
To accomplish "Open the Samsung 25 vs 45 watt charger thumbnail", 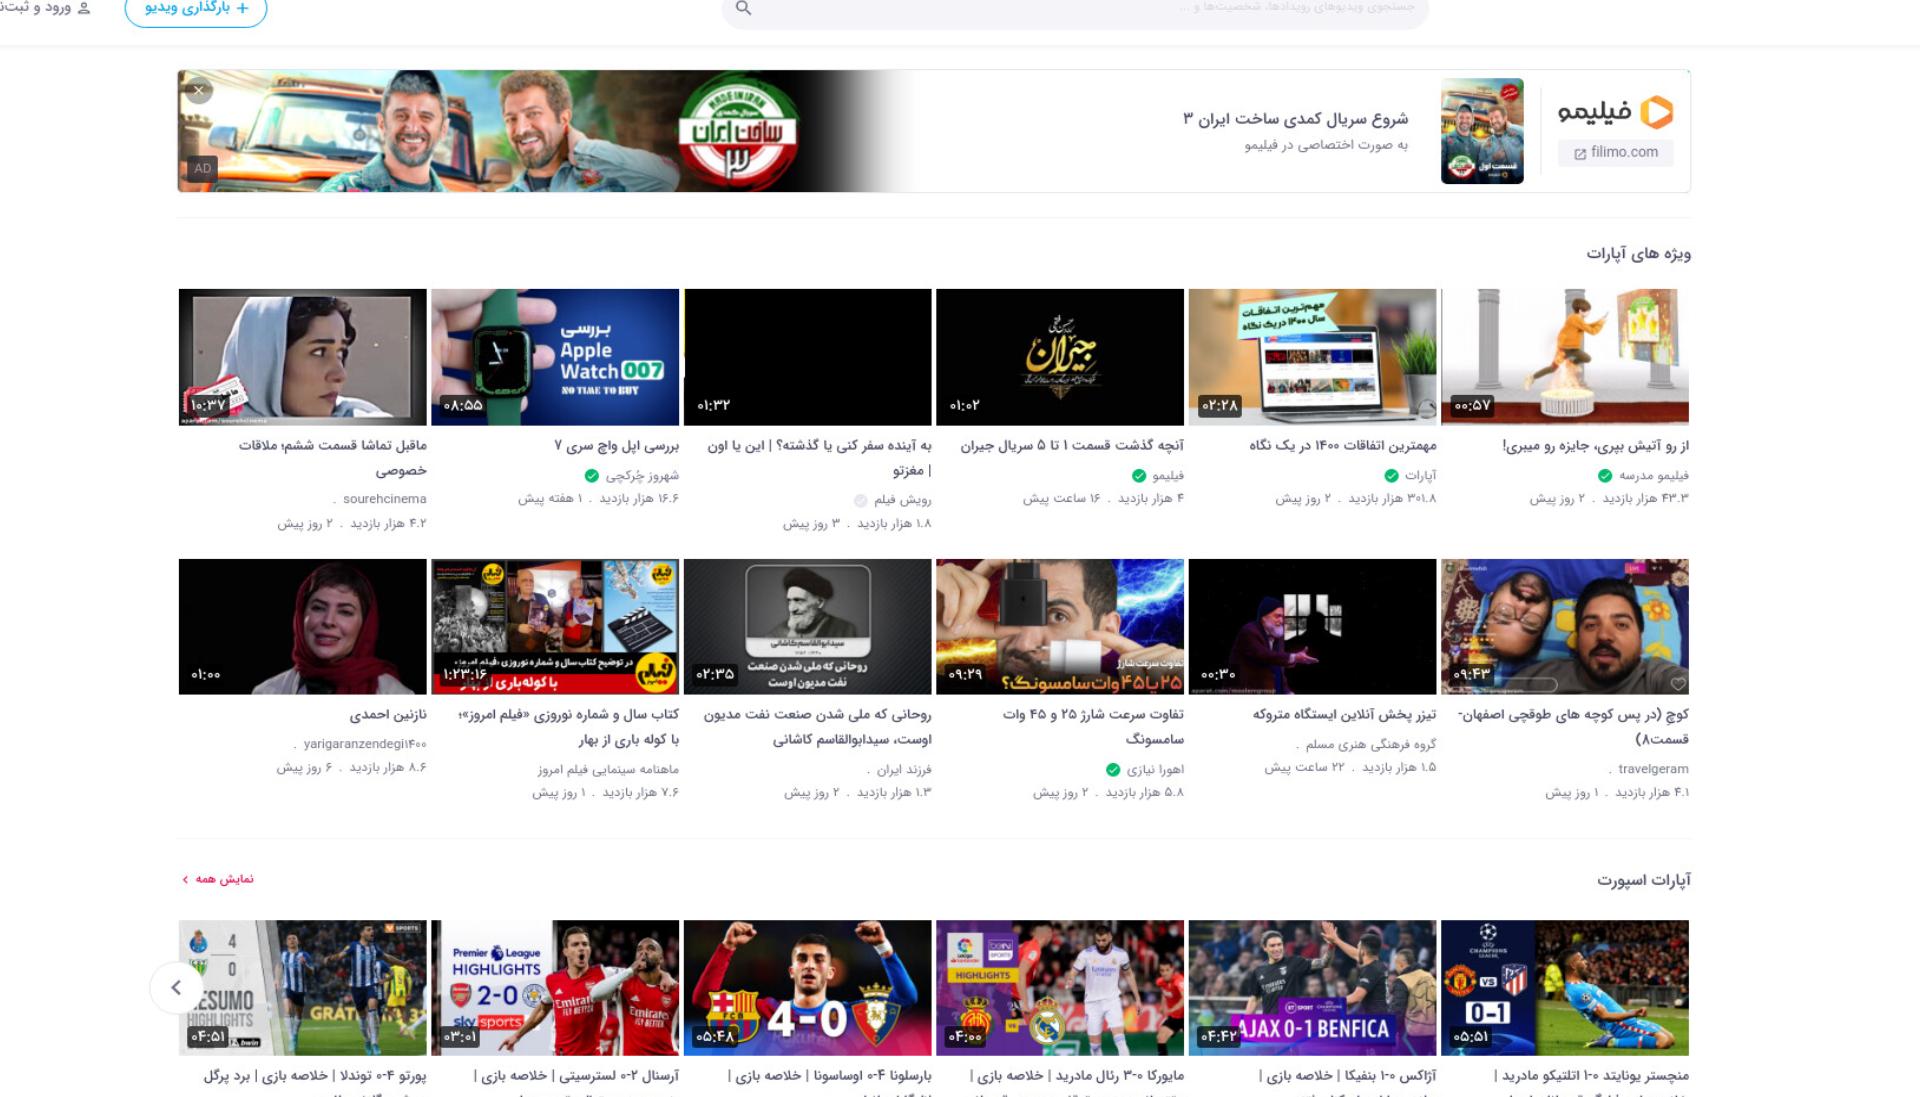I will pos(1060,627).
